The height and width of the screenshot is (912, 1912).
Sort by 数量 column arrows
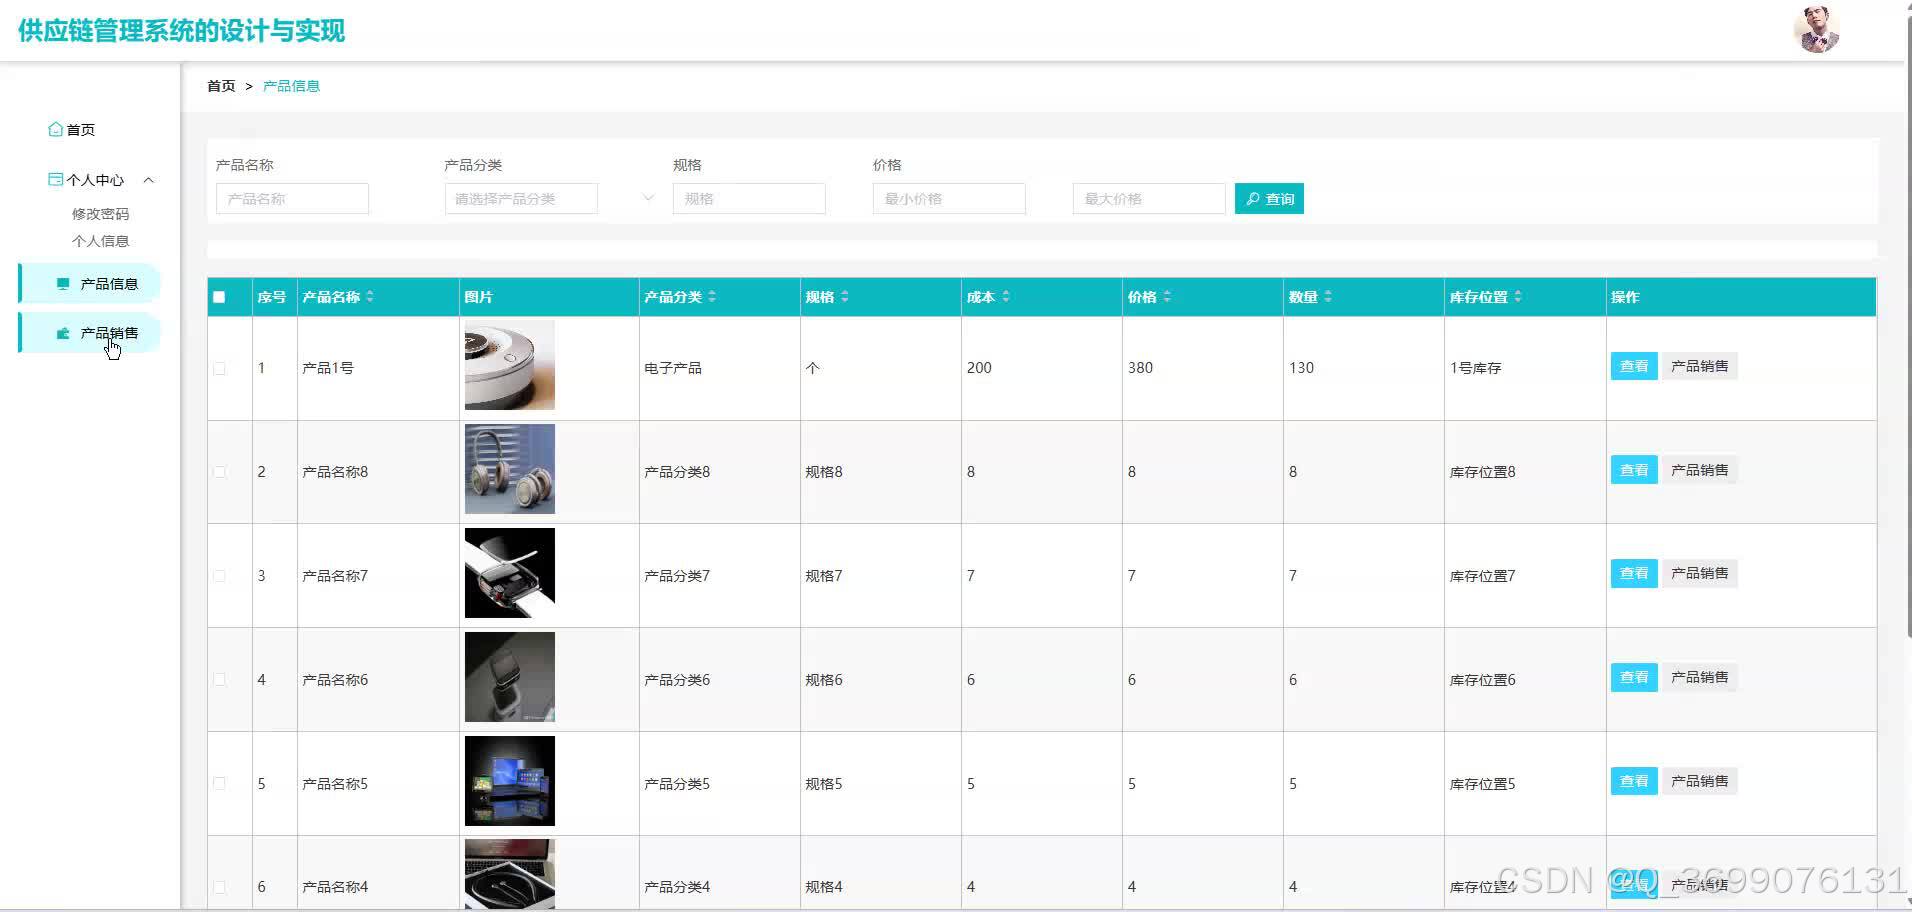[x=1328, y=296]
